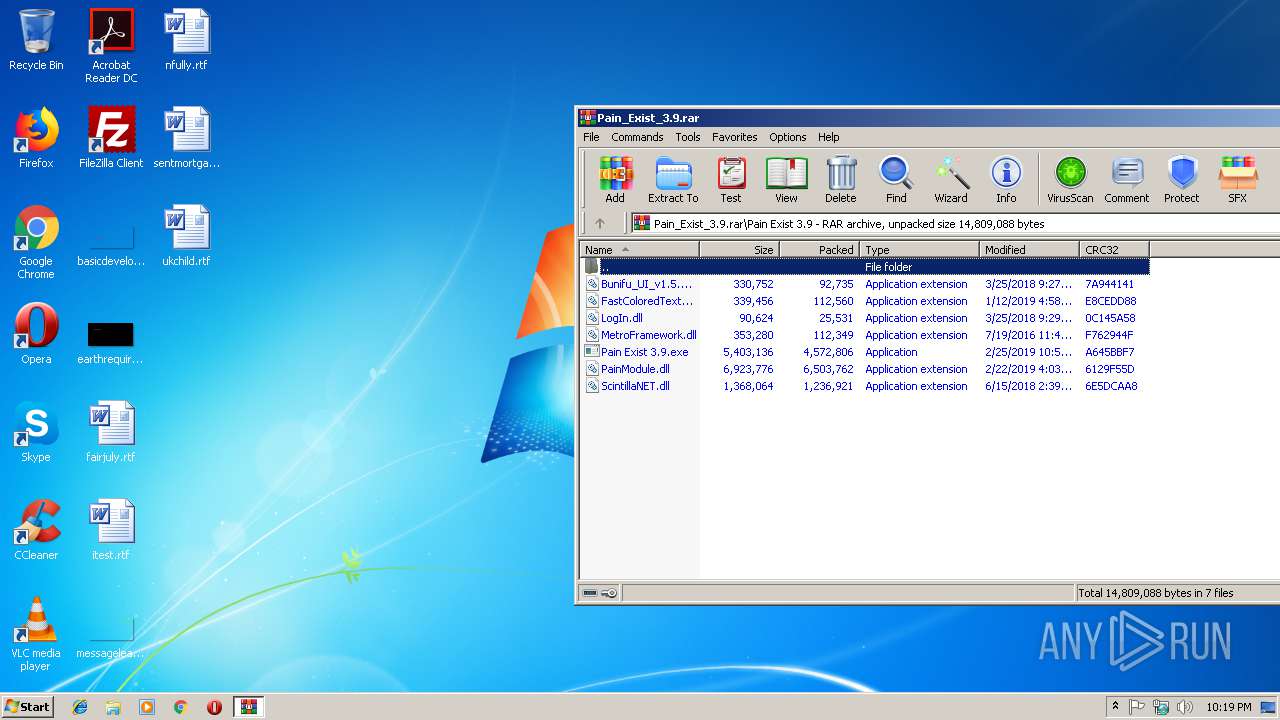This screenshot has width=1280, height=720.
Task: Click the SFX toolbar icon
Action: pyautogui.click(x=1238, y=180)
